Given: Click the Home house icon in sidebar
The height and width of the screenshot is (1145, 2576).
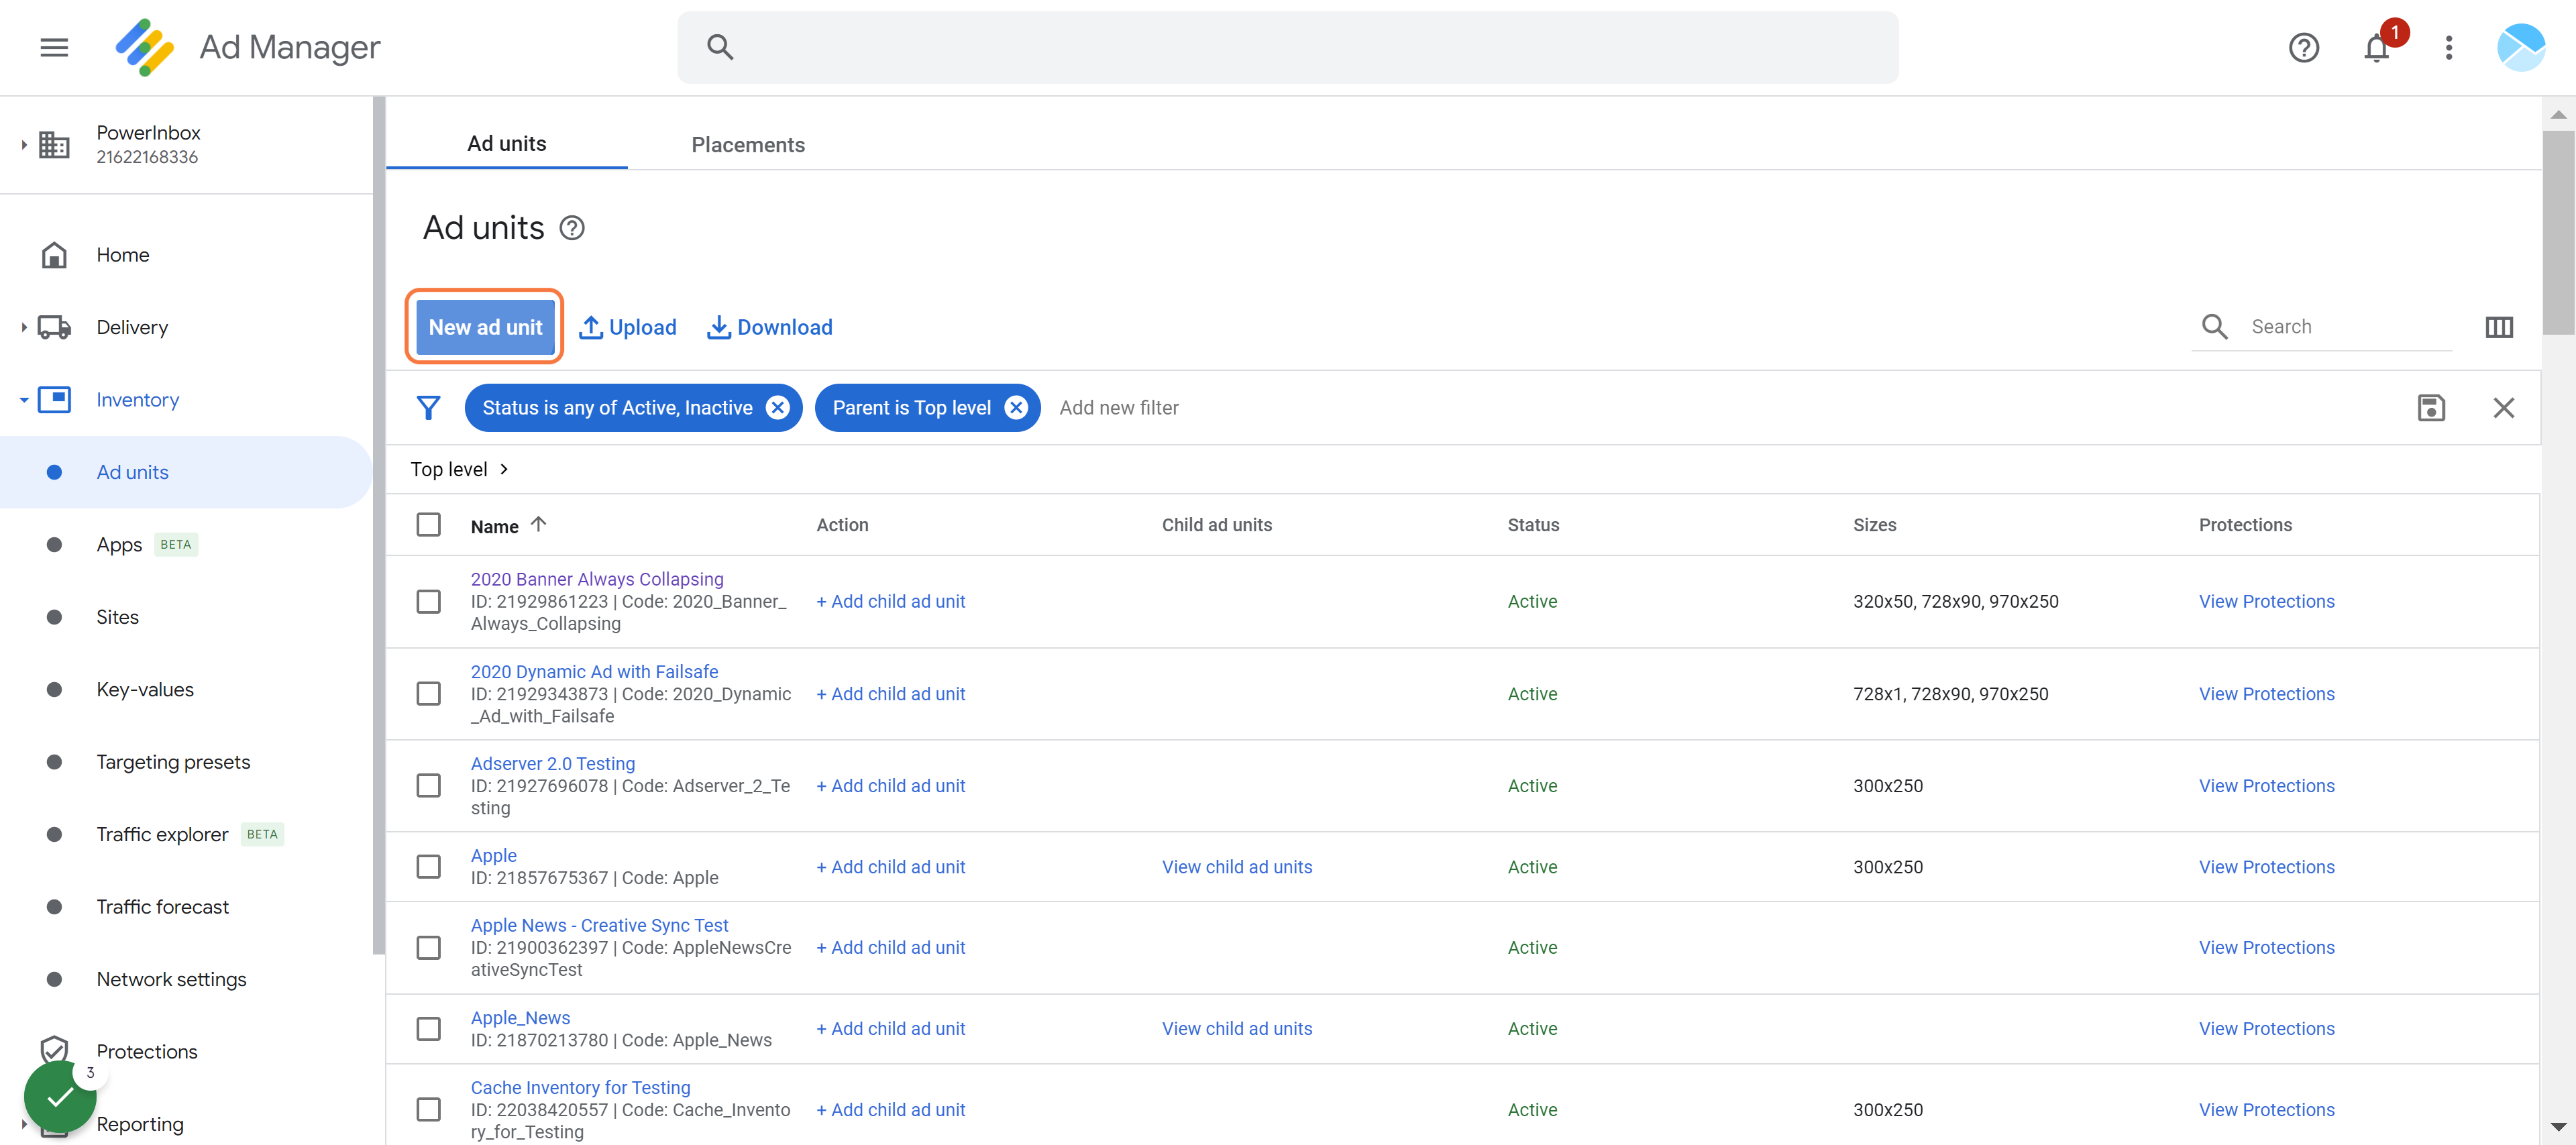Looking at the screenshot, I should [54, 255].
